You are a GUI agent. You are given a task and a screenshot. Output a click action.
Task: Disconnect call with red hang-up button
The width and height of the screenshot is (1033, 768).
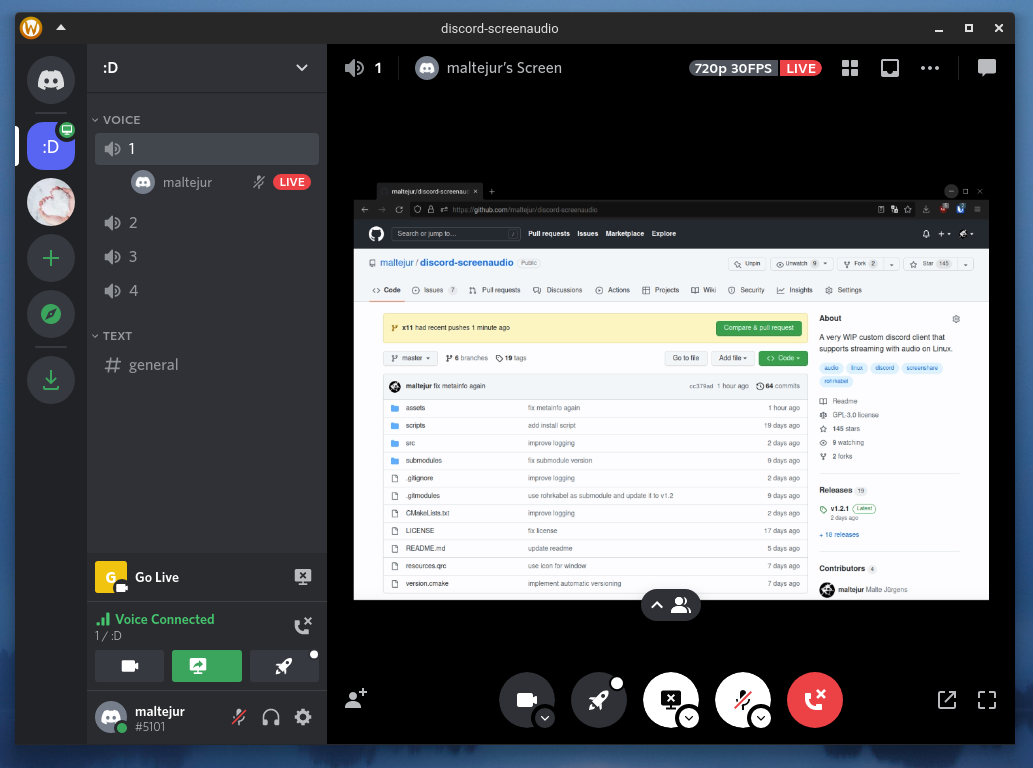click(815, 700)
